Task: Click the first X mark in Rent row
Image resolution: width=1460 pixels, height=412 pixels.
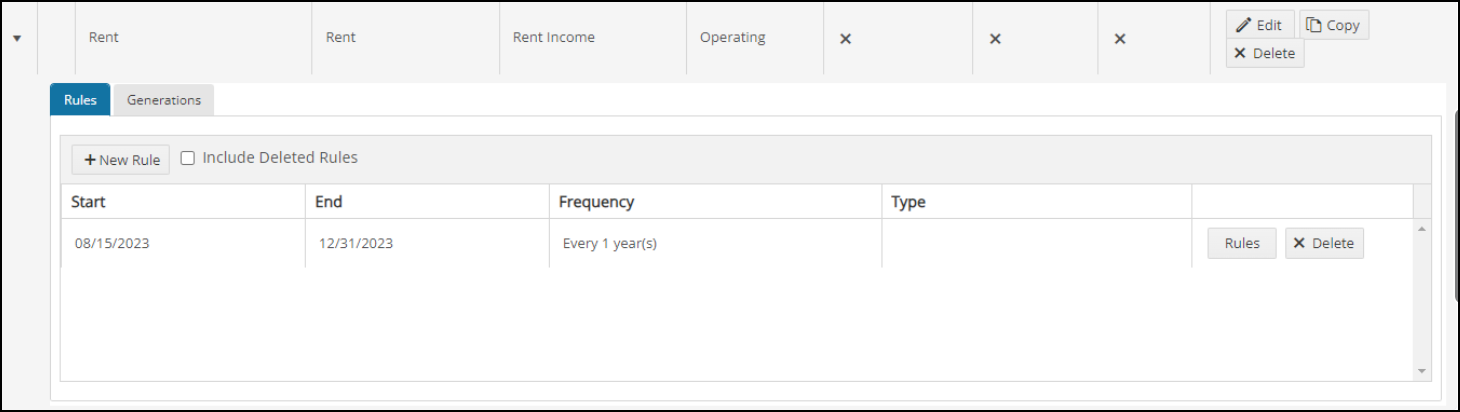Action: click(x=845, y=38)
